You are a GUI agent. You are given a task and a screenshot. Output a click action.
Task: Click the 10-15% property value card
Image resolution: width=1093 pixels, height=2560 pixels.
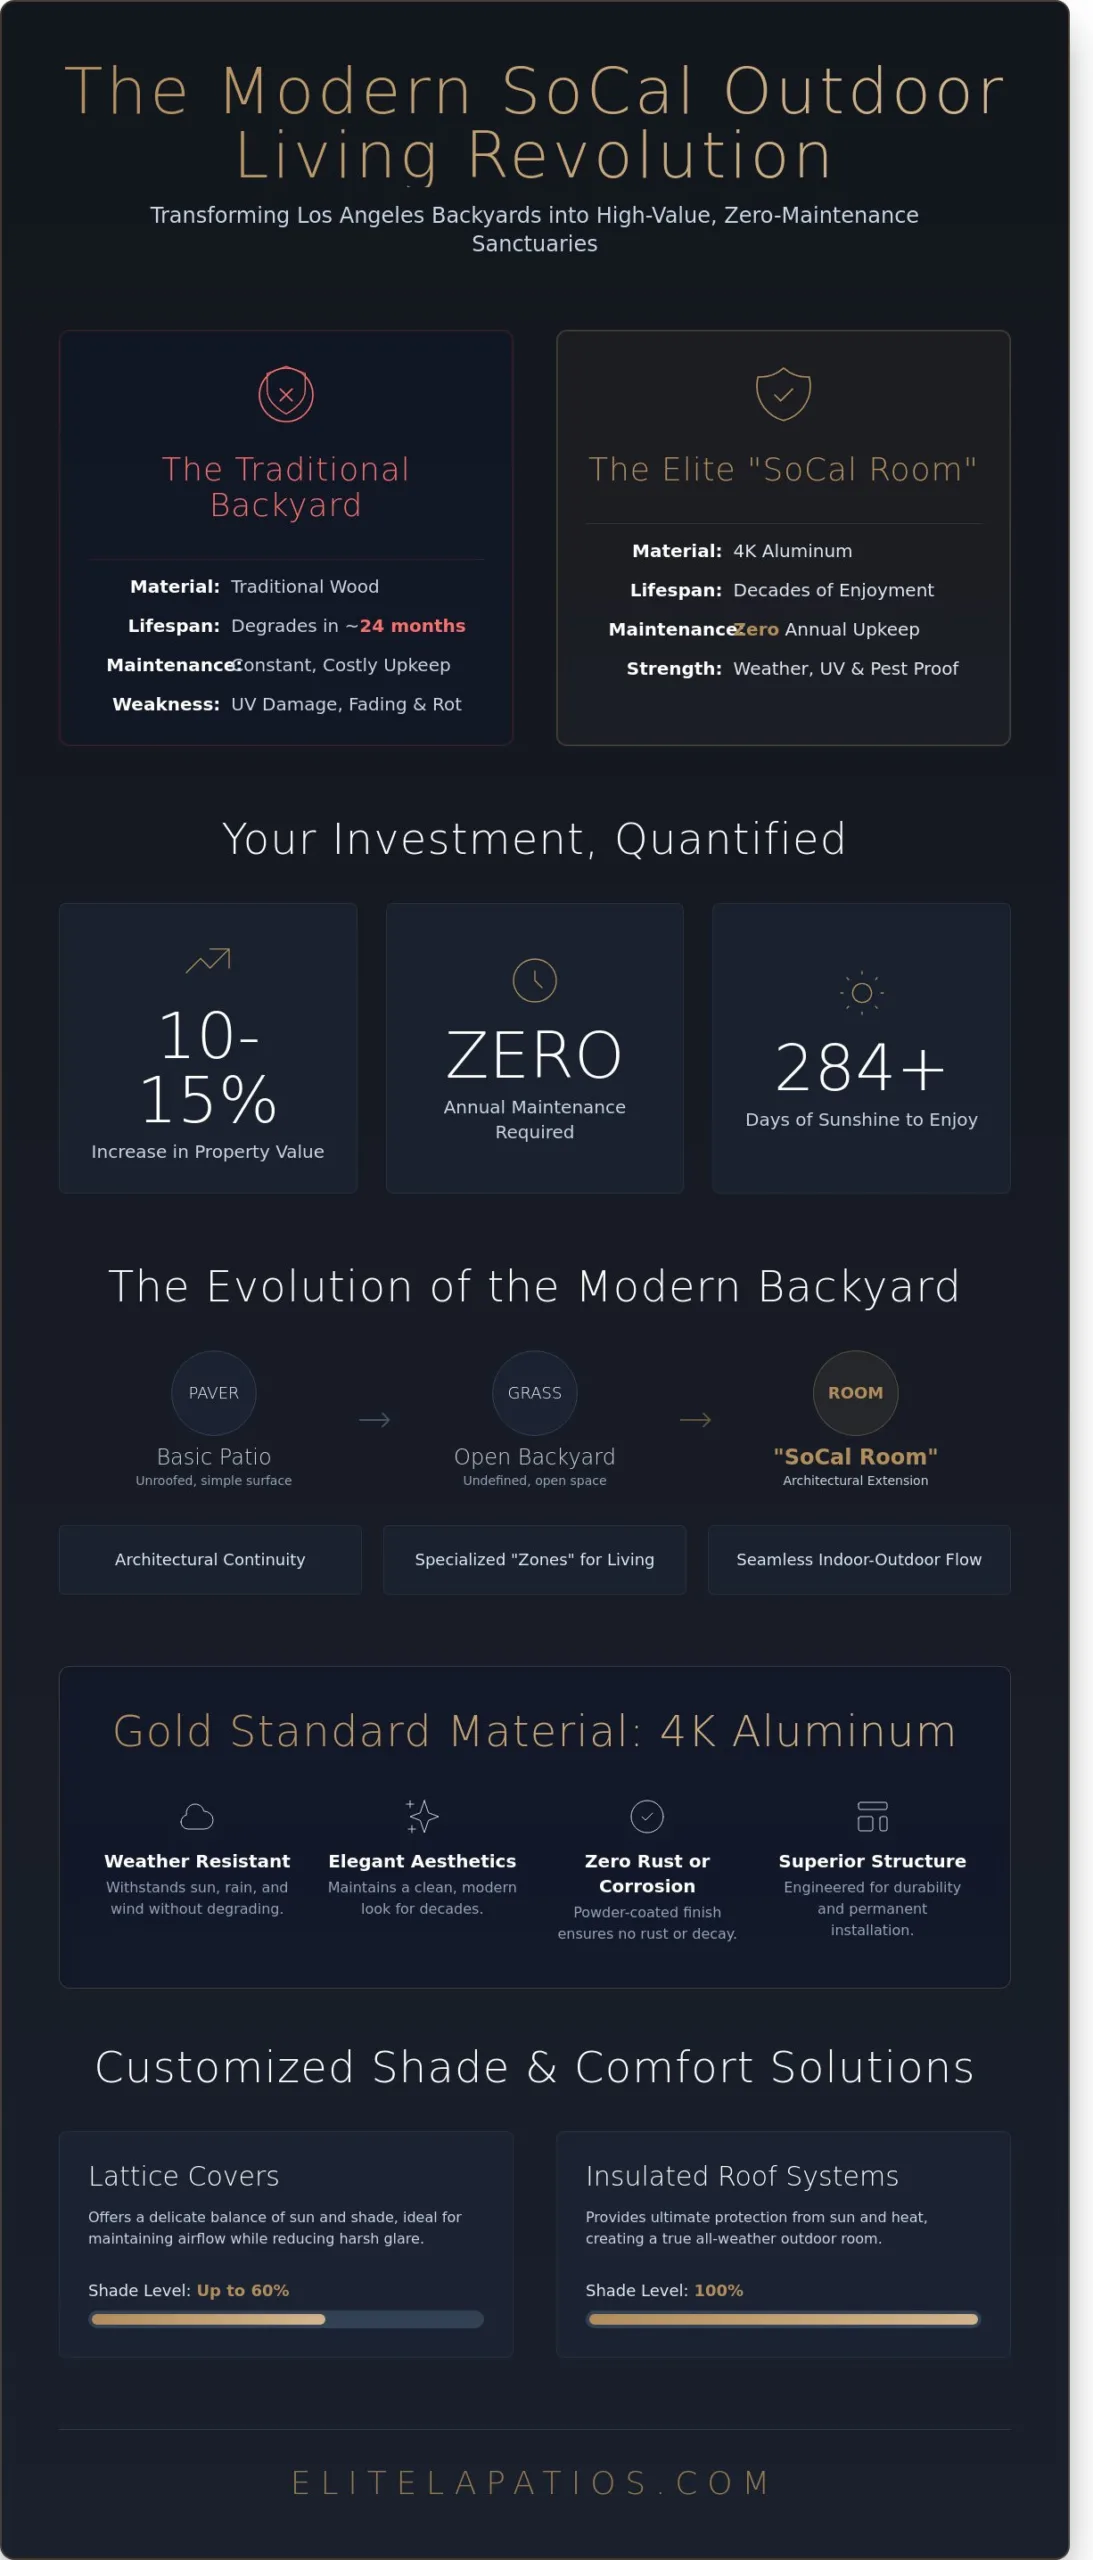[208, 1048]
